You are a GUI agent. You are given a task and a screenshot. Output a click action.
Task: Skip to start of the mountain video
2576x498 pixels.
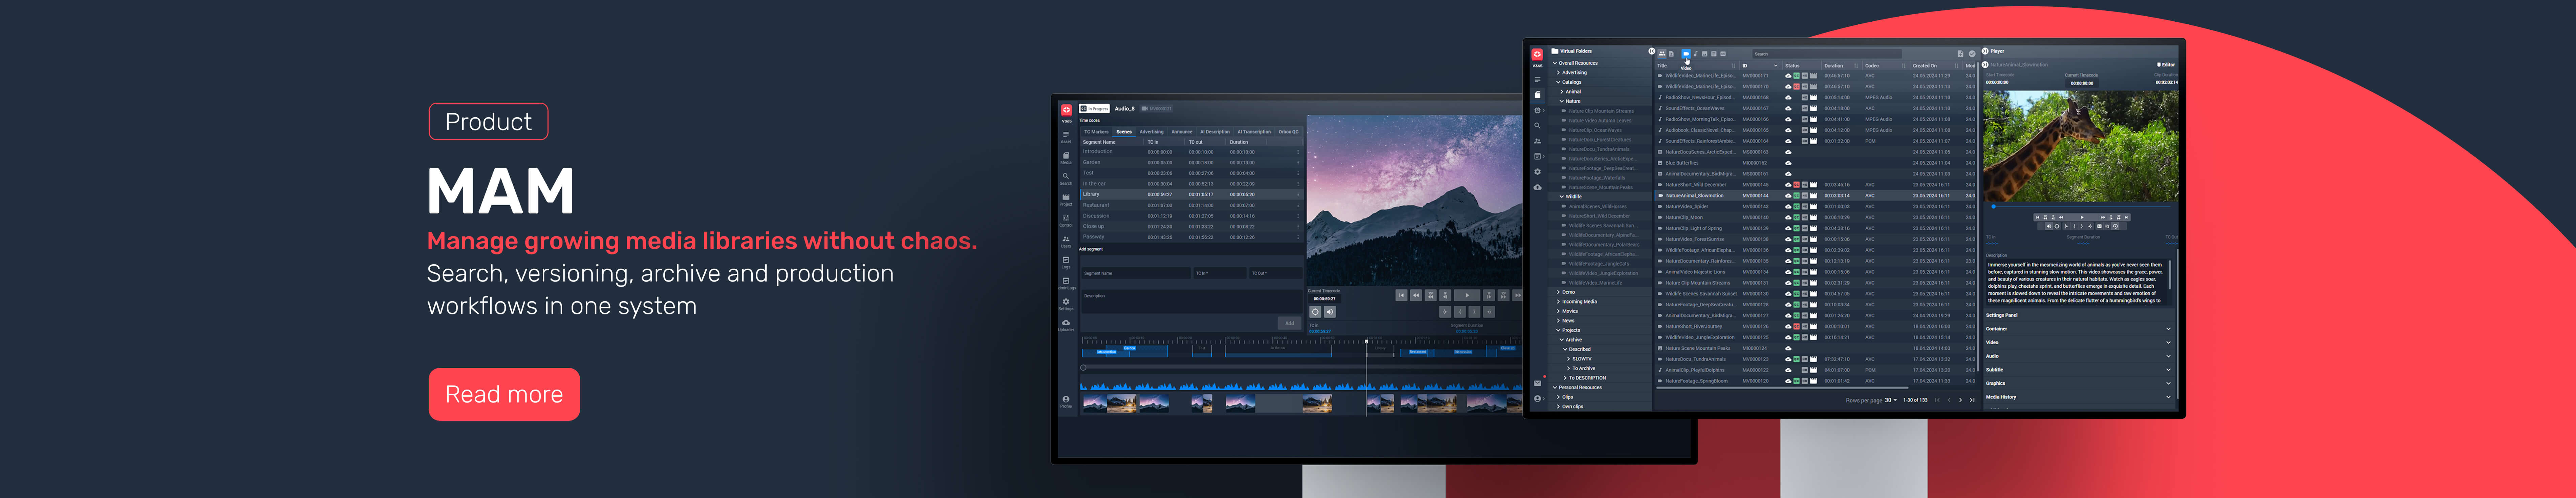1401,295
